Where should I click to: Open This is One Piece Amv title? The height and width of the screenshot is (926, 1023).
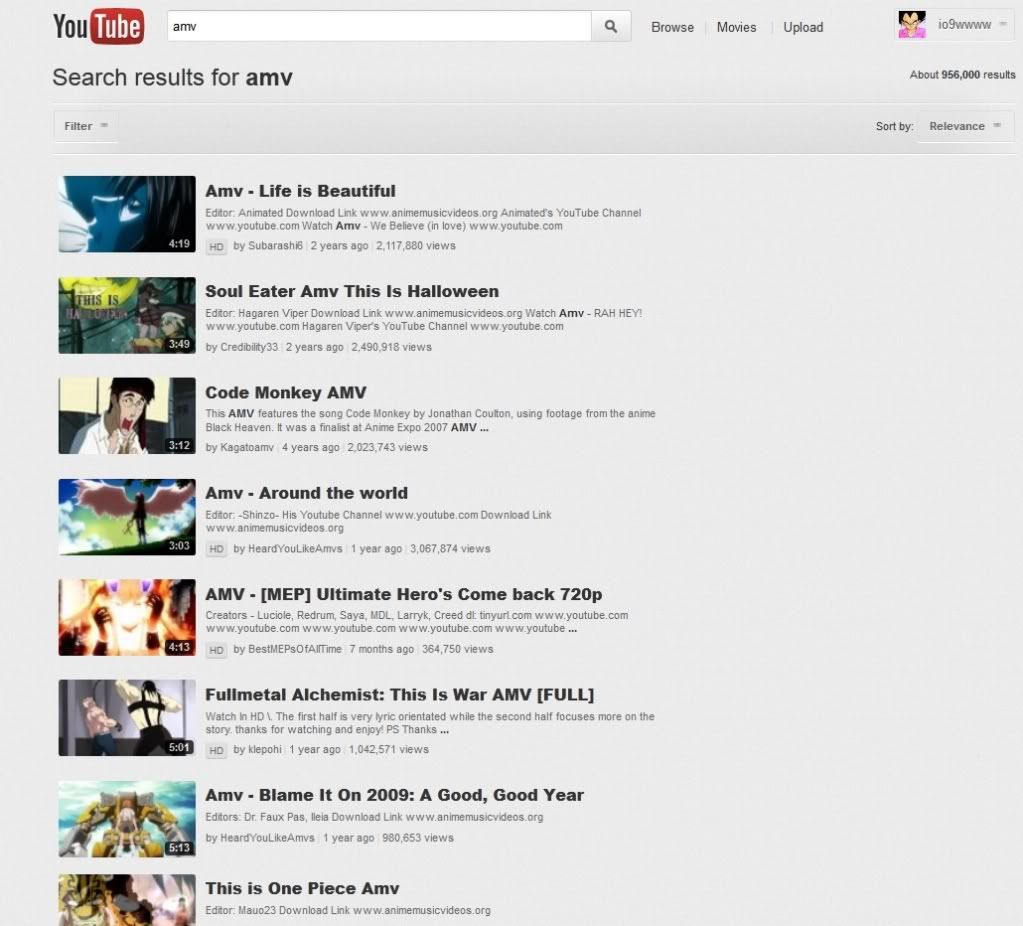[302, 888]
